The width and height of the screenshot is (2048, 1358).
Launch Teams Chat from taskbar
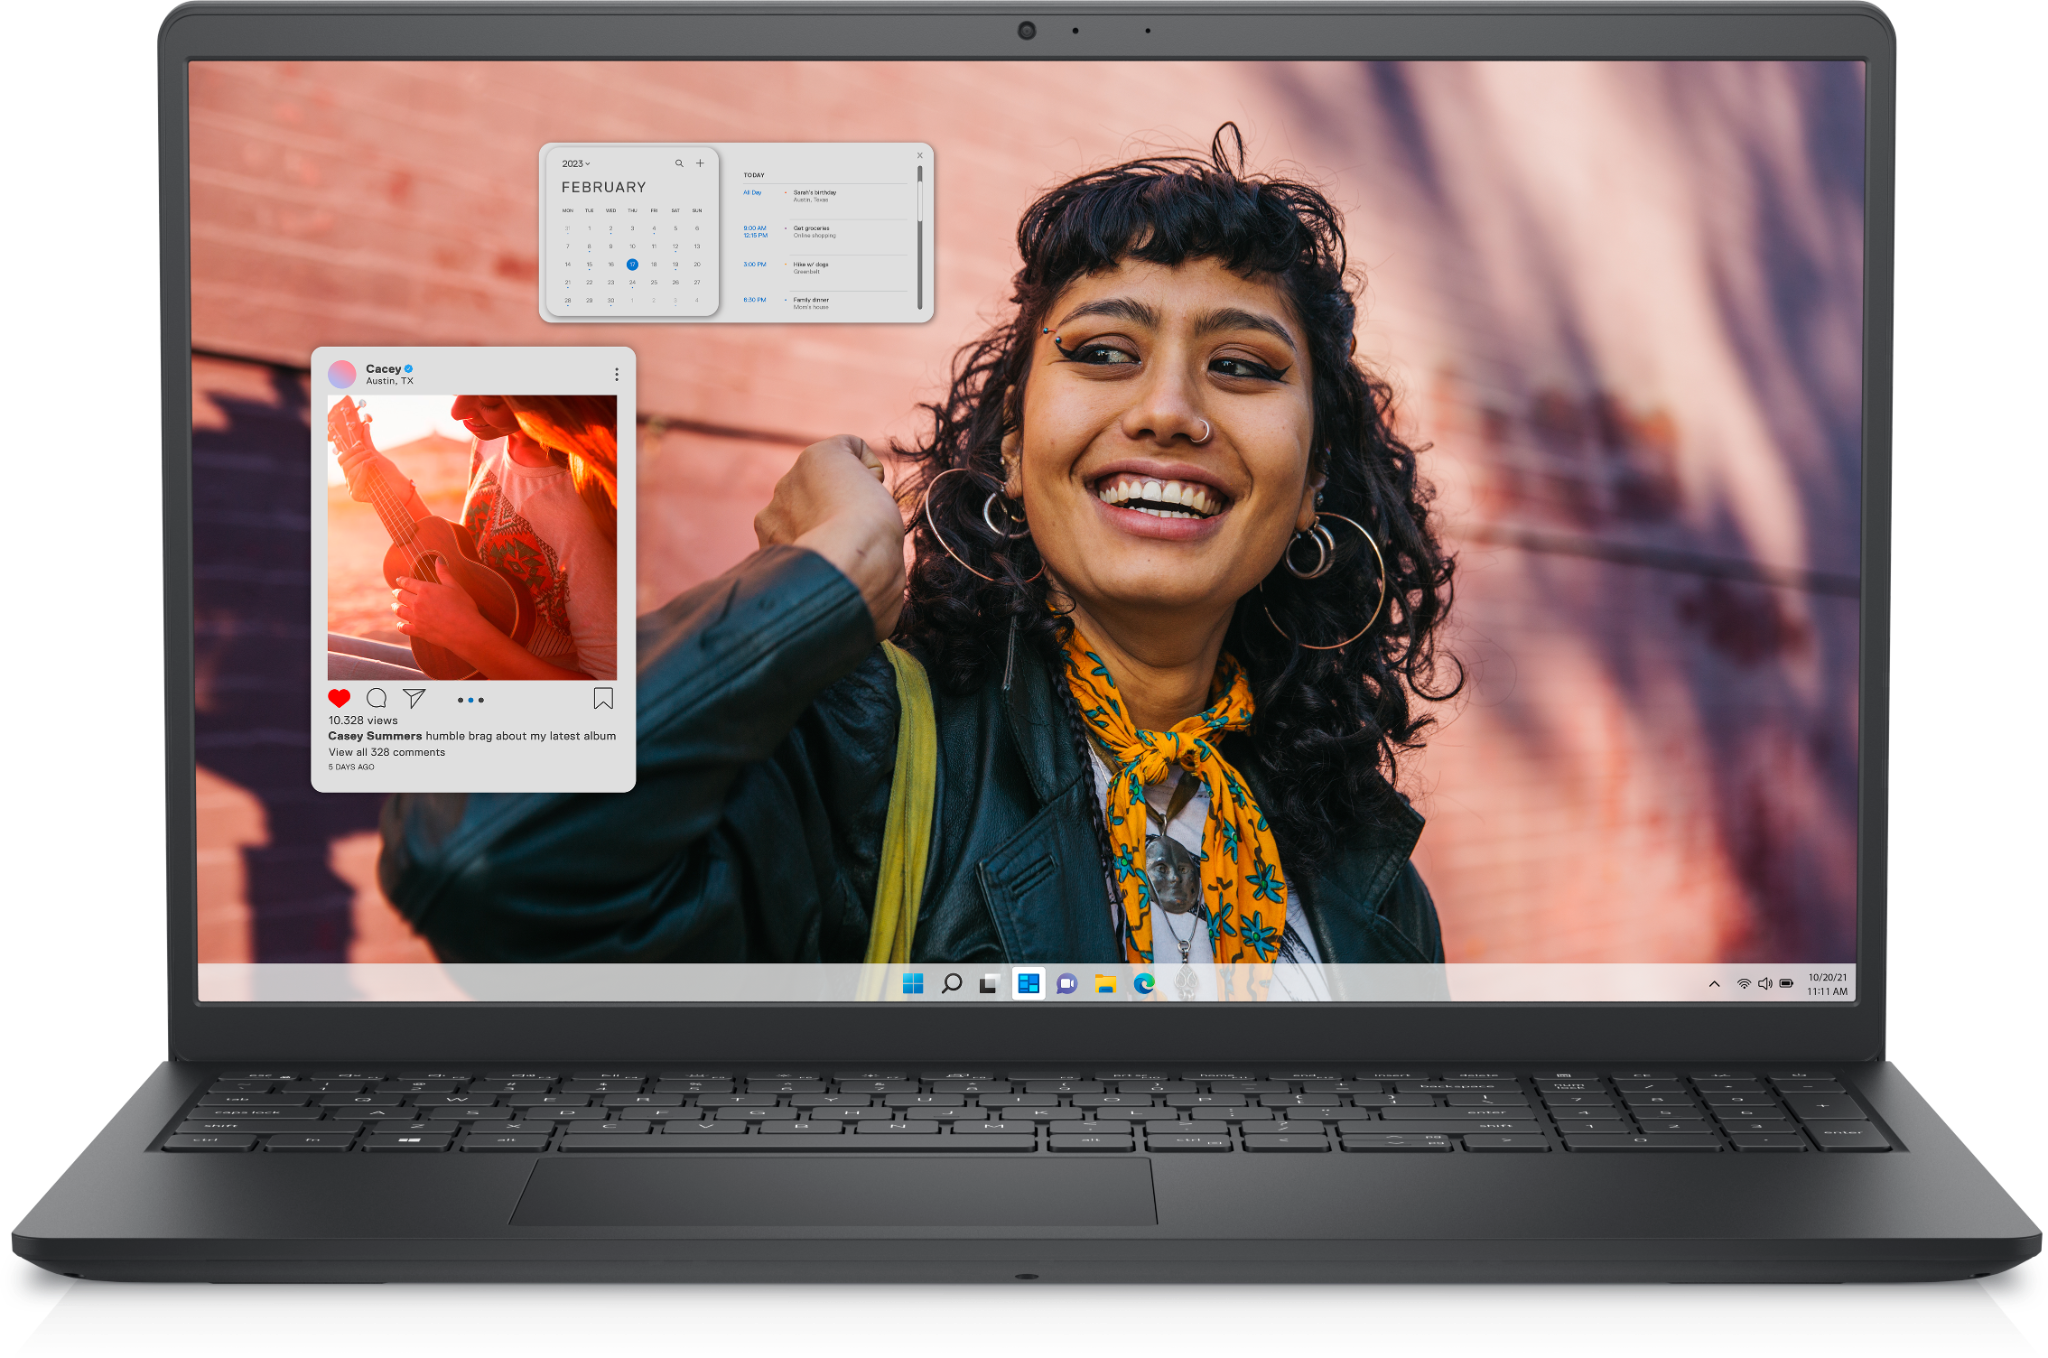click(1067, 984)
